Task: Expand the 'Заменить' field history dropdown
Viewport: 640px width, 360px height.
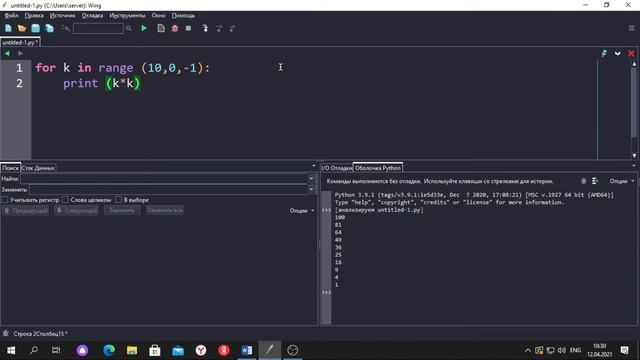Action: coord(311,189)
